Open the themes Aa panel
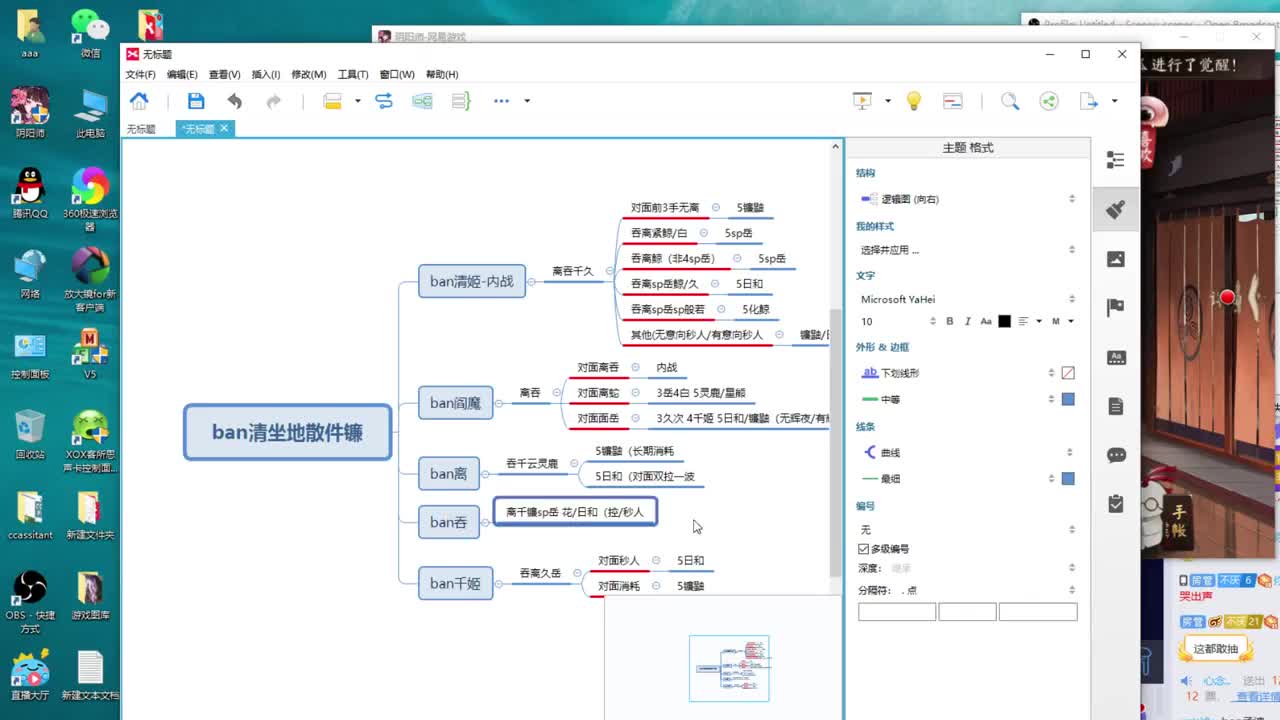1280x720 pixels. pyautogui.click(x=1116, y=357)
